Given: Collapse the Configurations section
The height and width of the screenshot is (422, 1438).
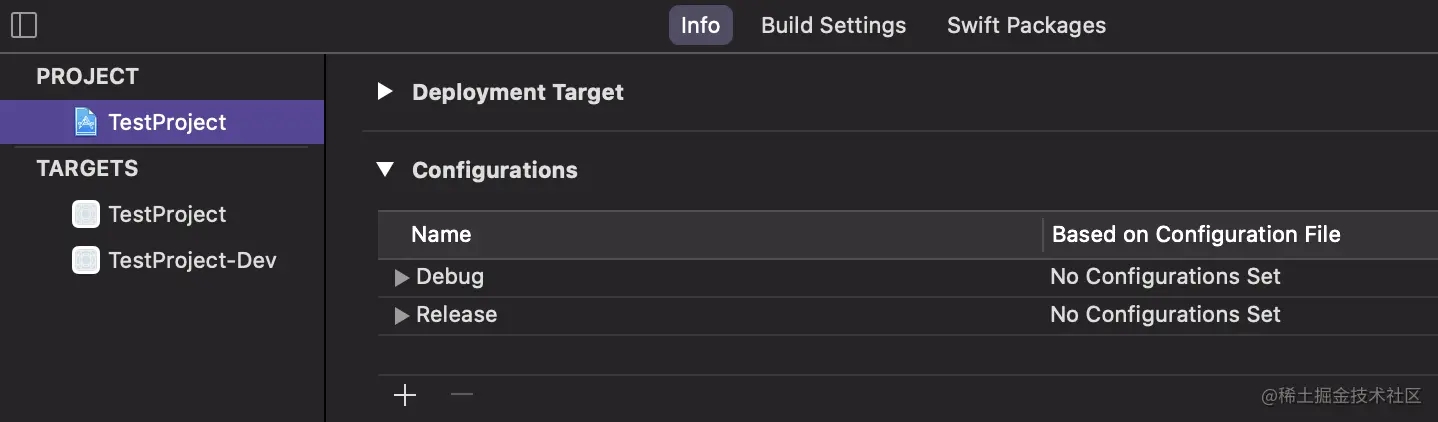Looking at the screenshot, I should (385, 170).
